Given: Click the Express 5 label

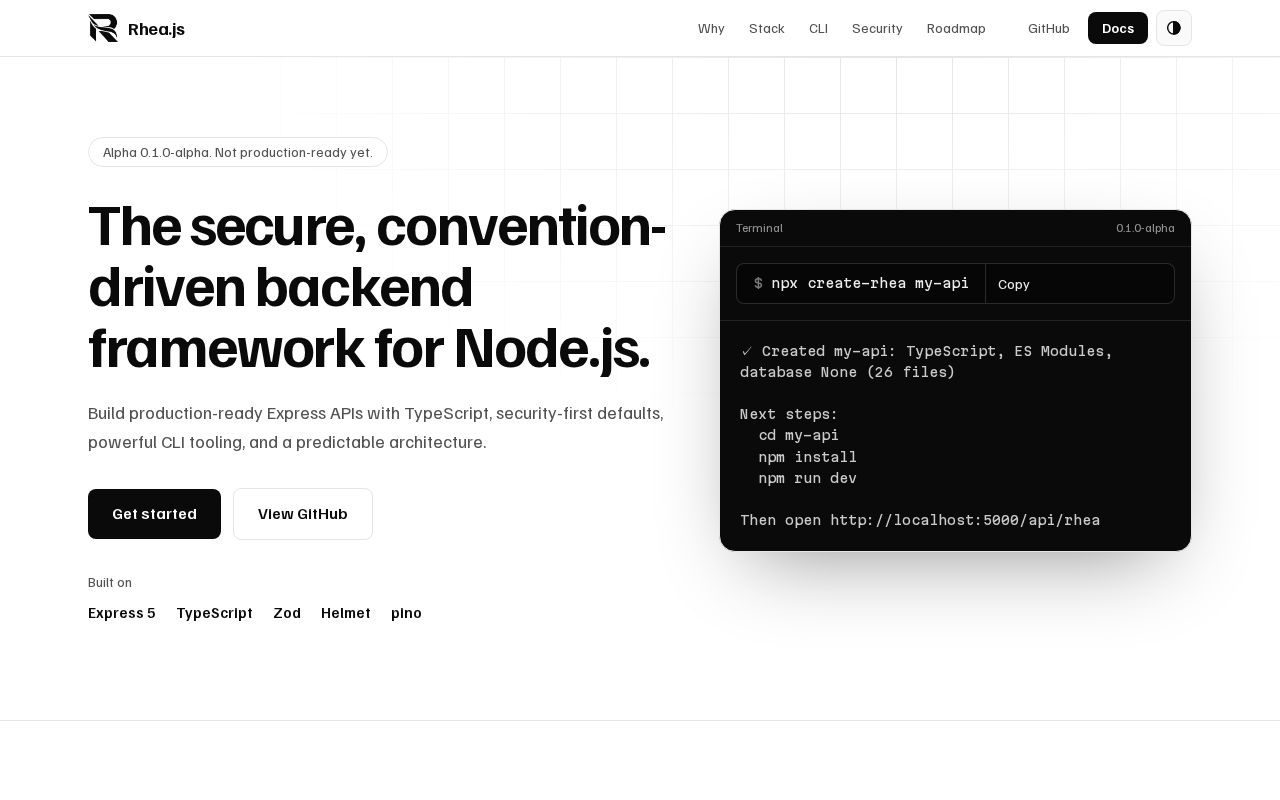Looking at the screenshot, I should [x=122, y=613].
